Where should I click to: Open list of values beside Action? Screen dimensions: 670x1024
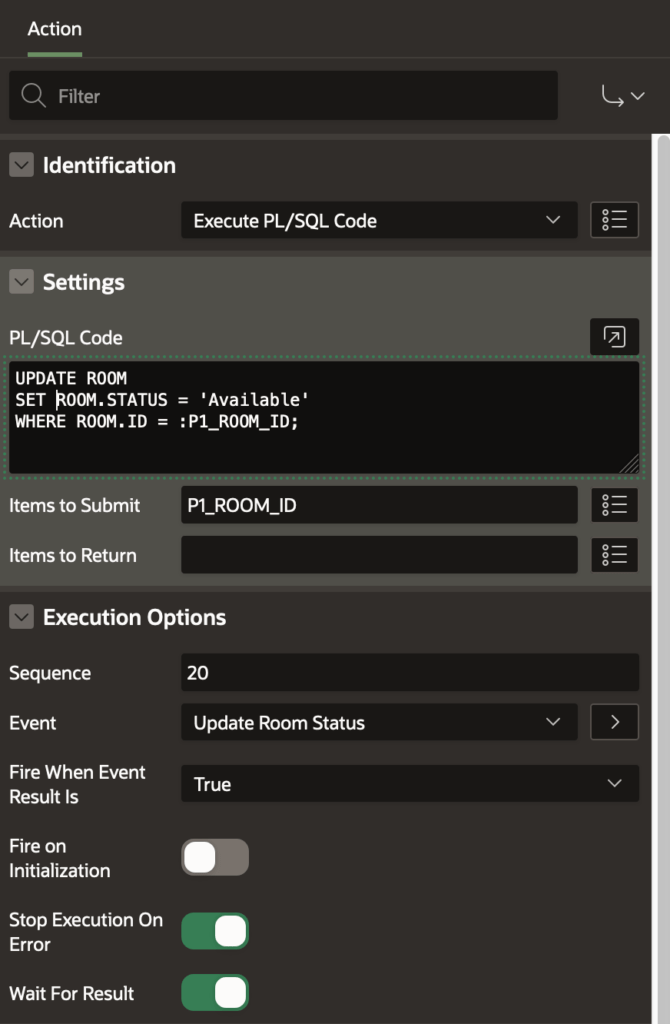614,220
